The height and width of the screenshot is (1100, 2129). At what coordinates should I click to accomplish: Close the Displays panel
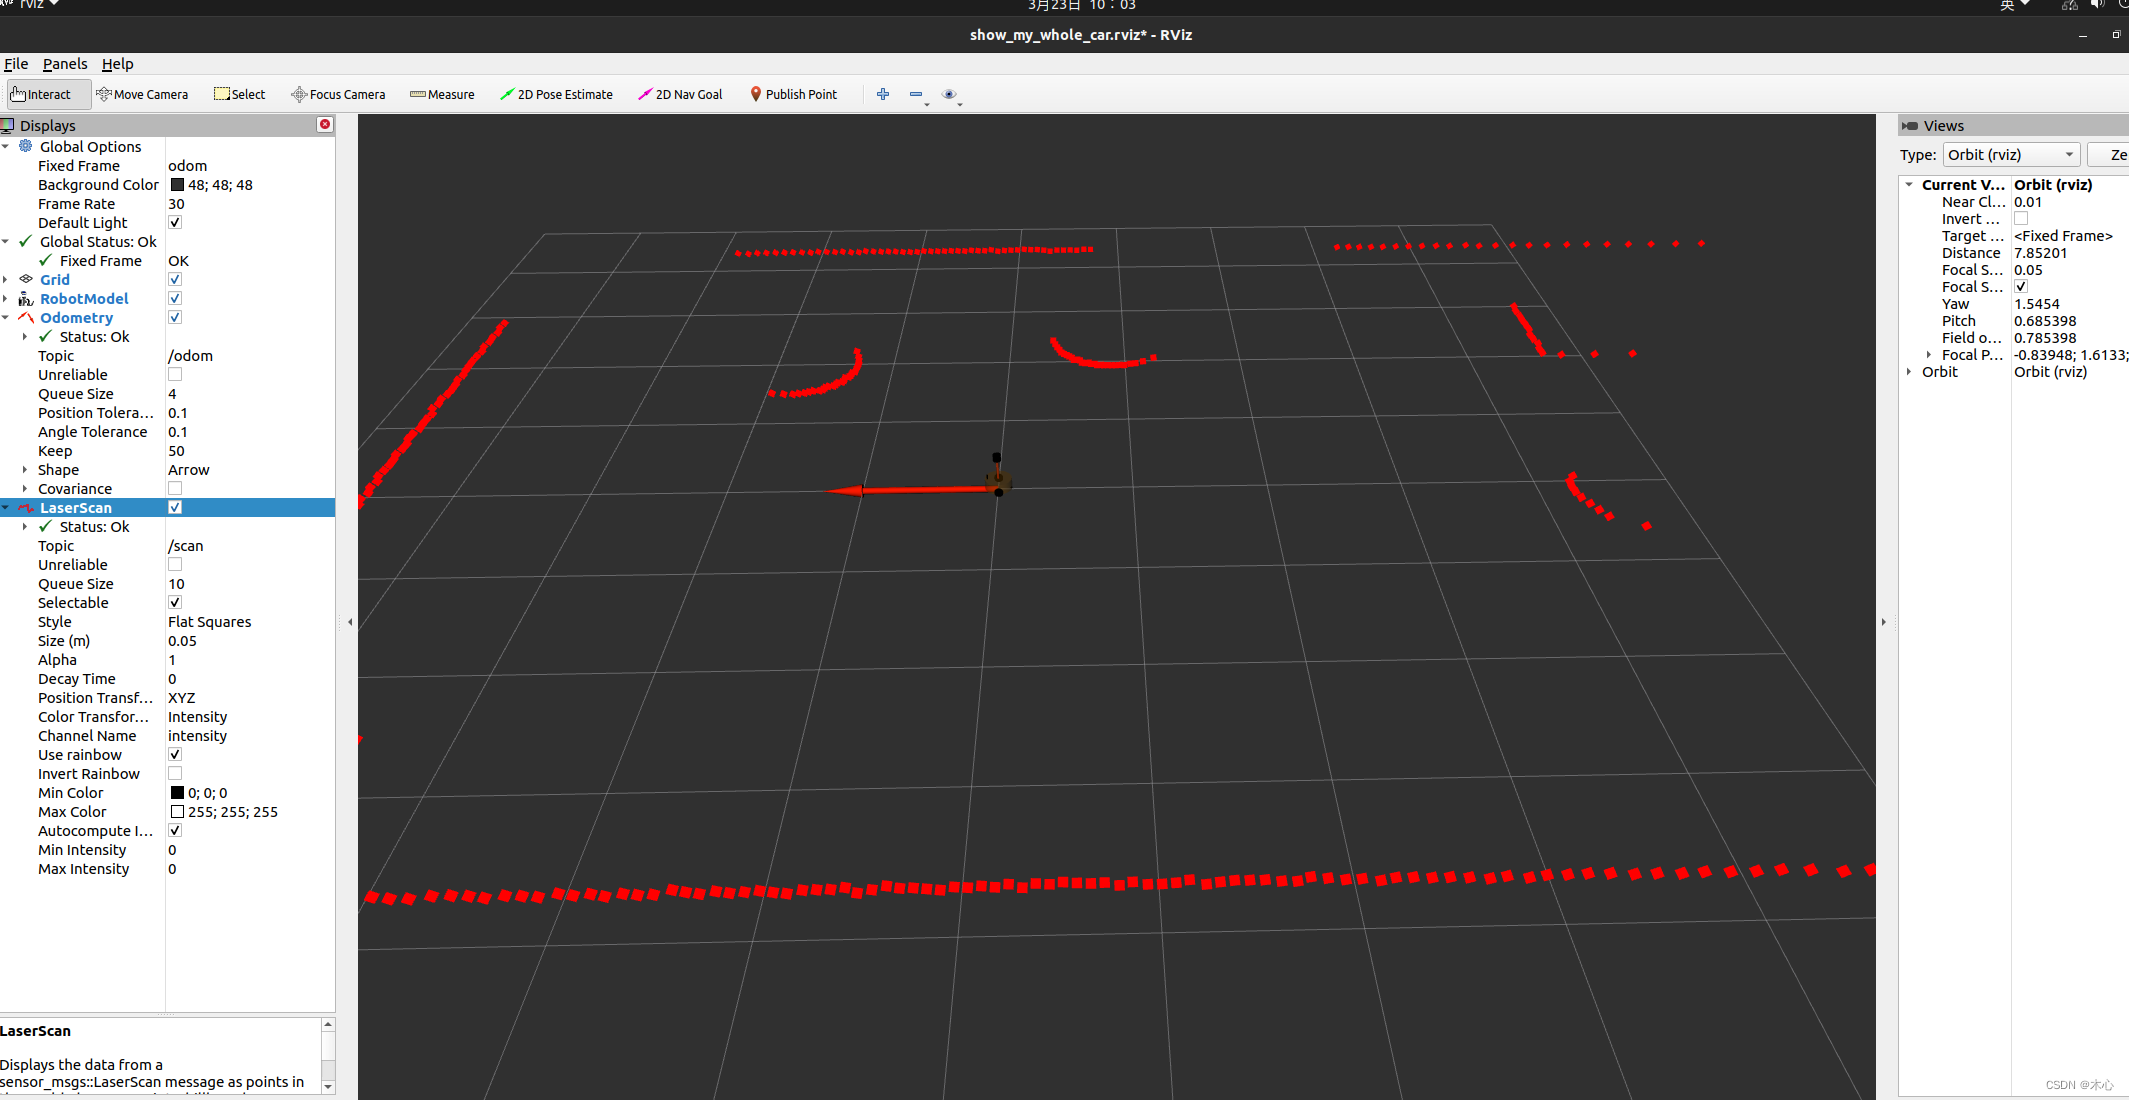325,125
